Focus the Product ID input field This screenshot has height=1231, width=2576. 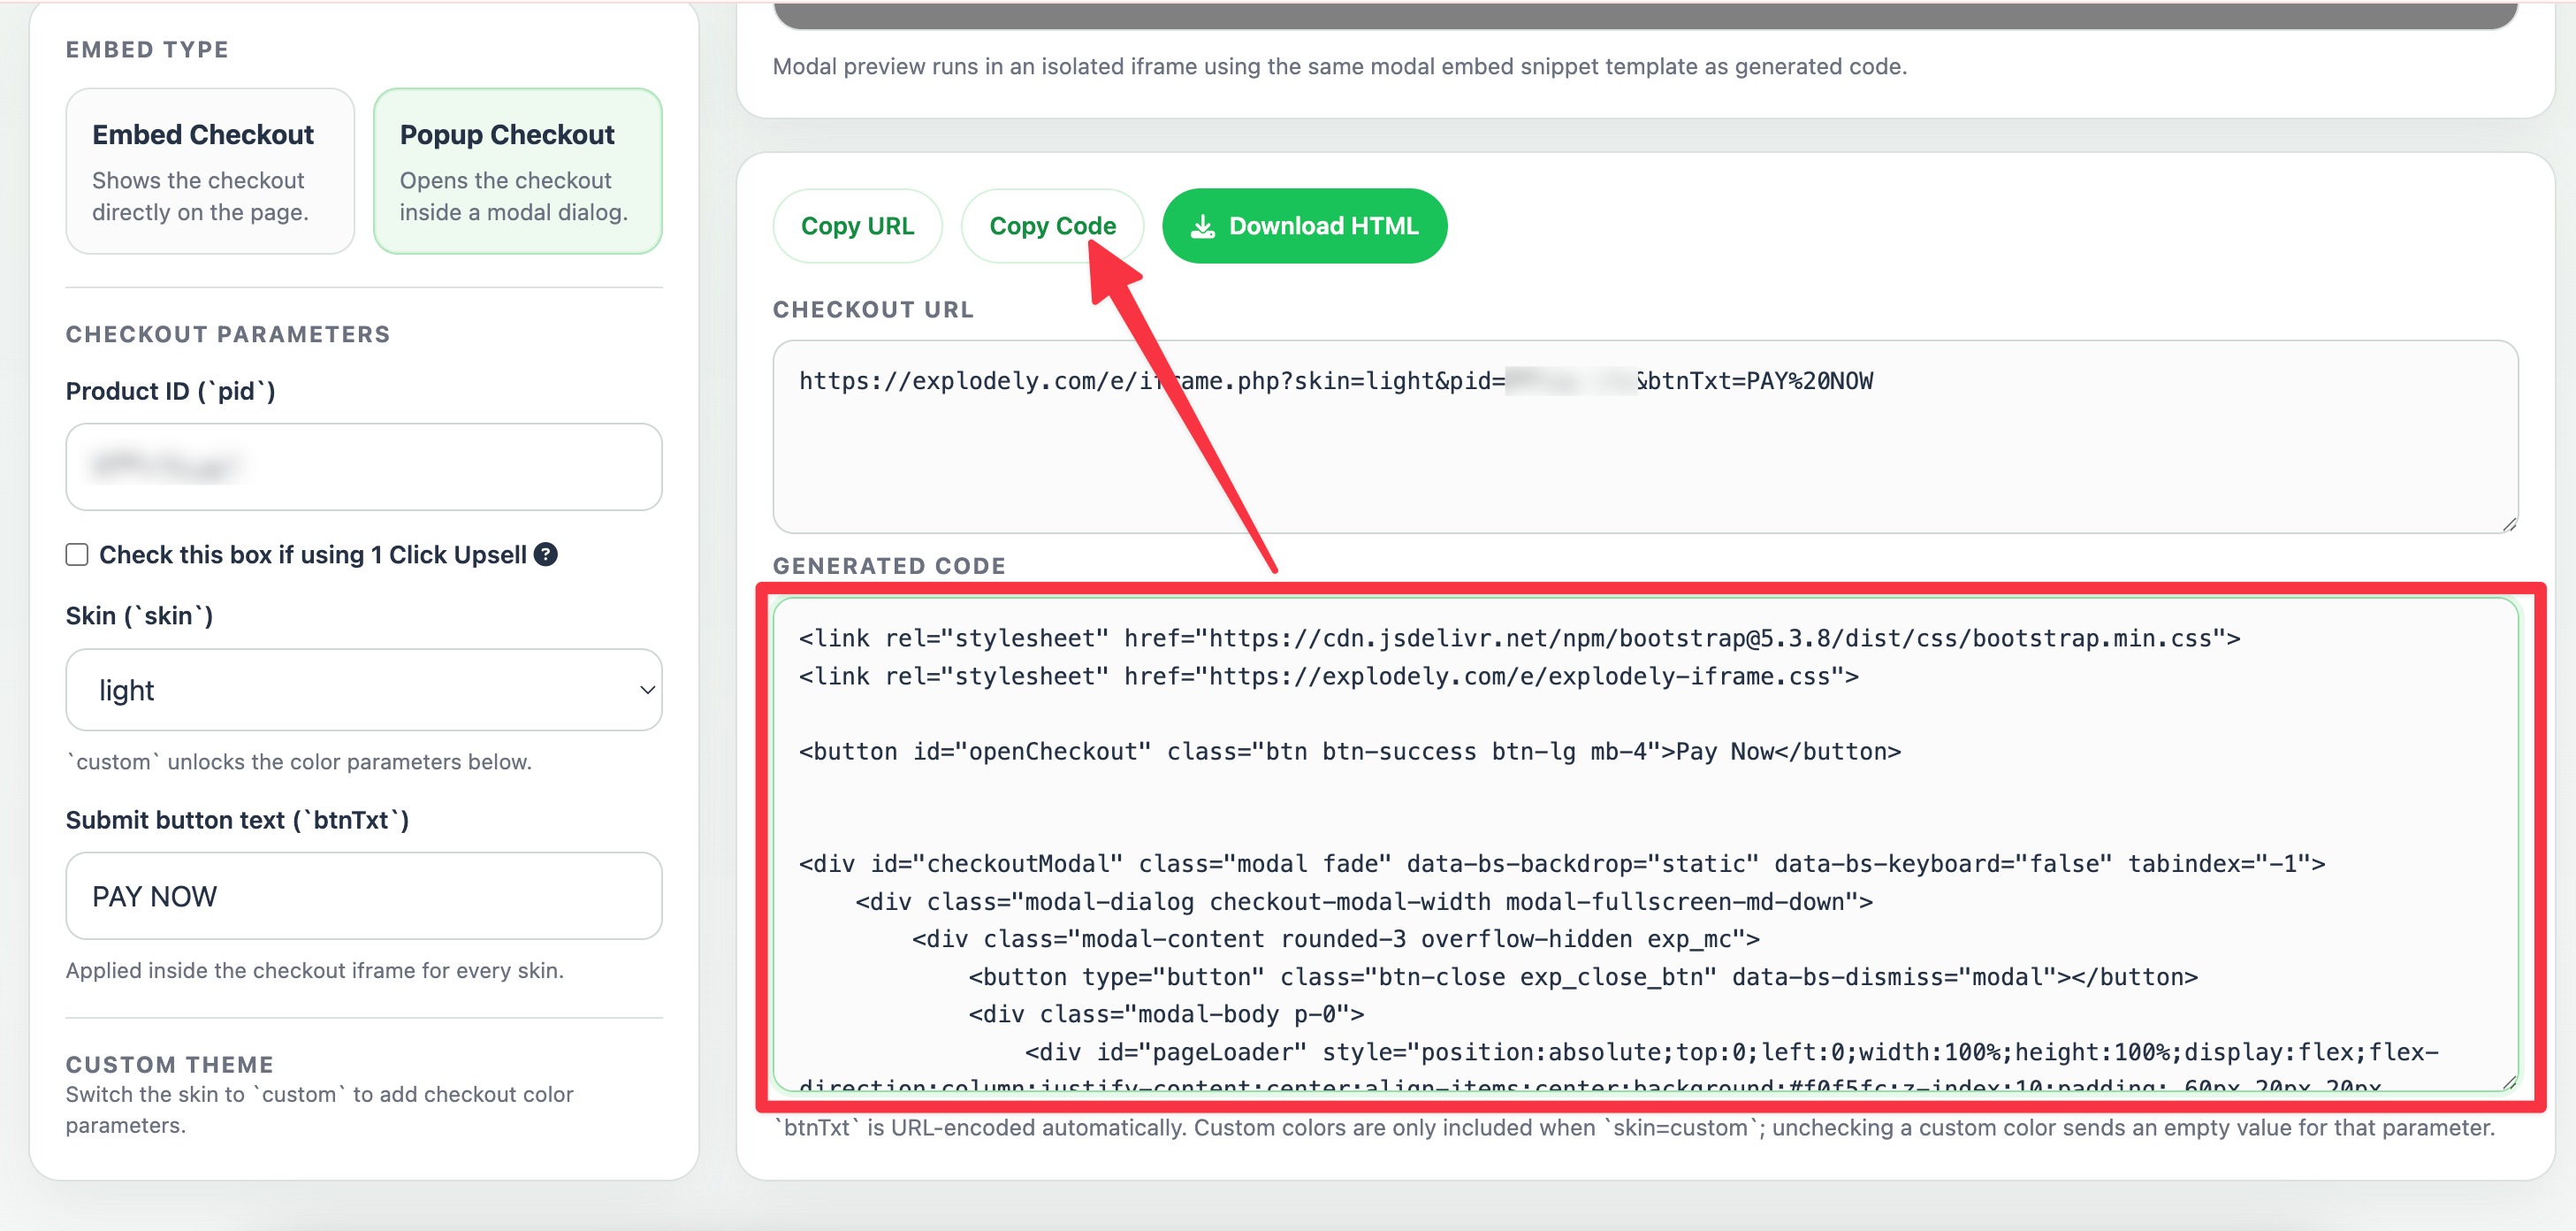click(363, 467)
